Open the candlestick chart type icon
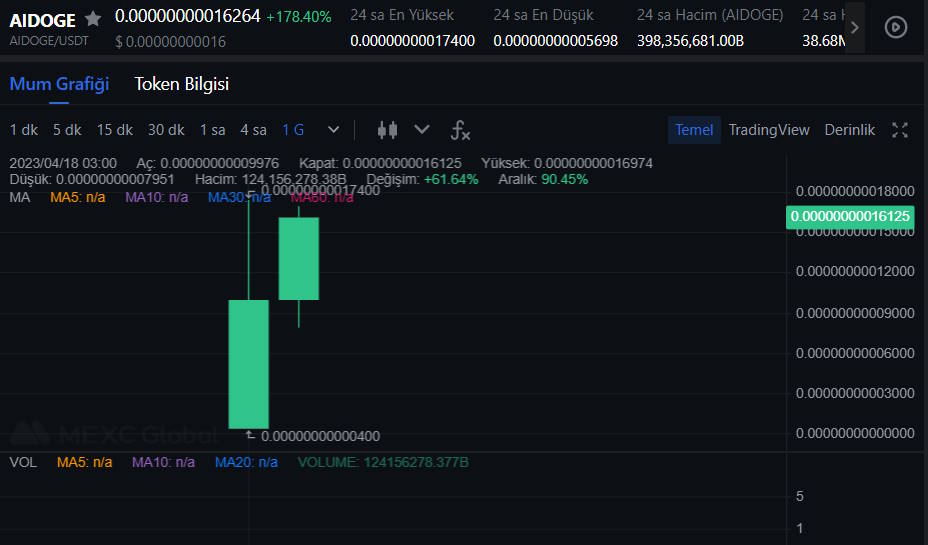 pos(388,130)
